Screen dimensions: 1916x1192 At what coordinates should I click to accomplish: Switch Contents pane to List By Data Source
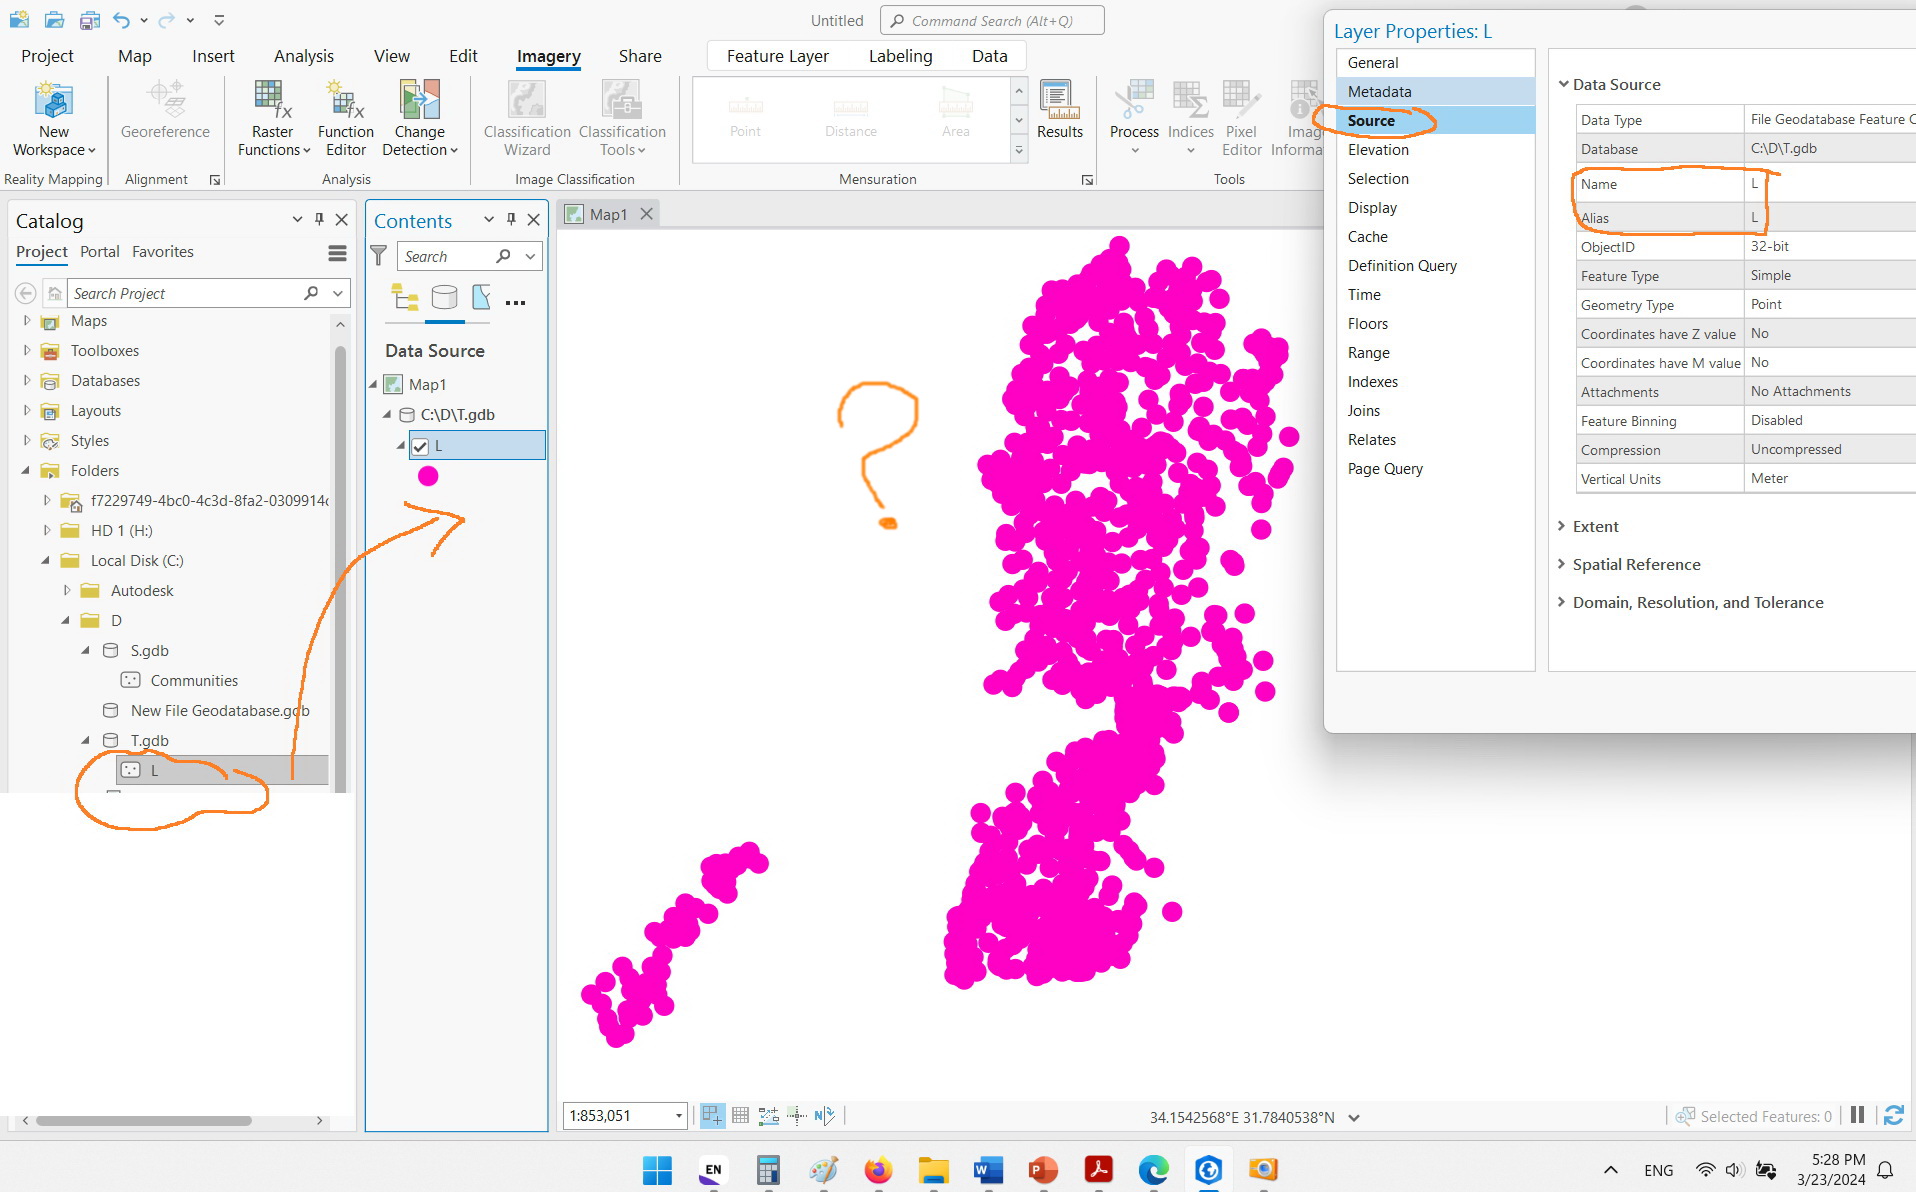pos(445,297)
